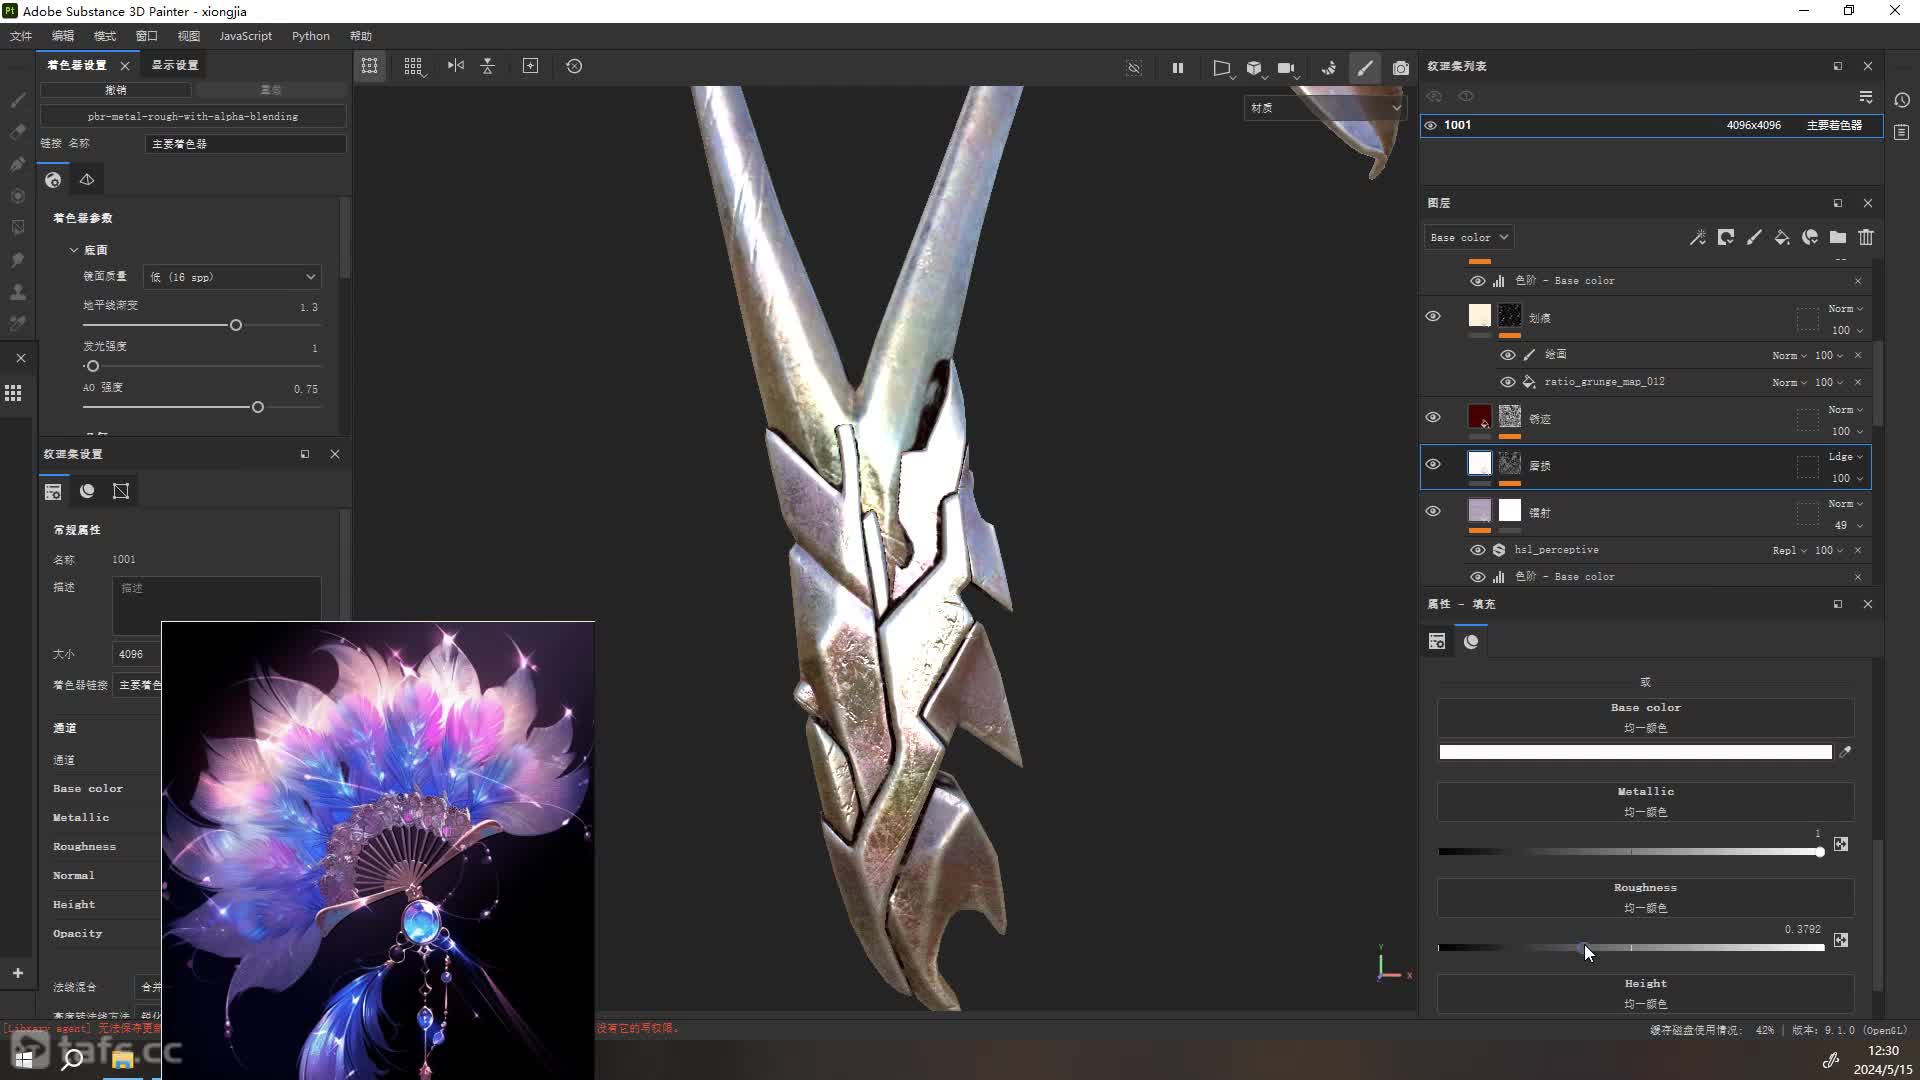Adjust the Roughness slider
The image size is (1920, 1080).
1631,947
